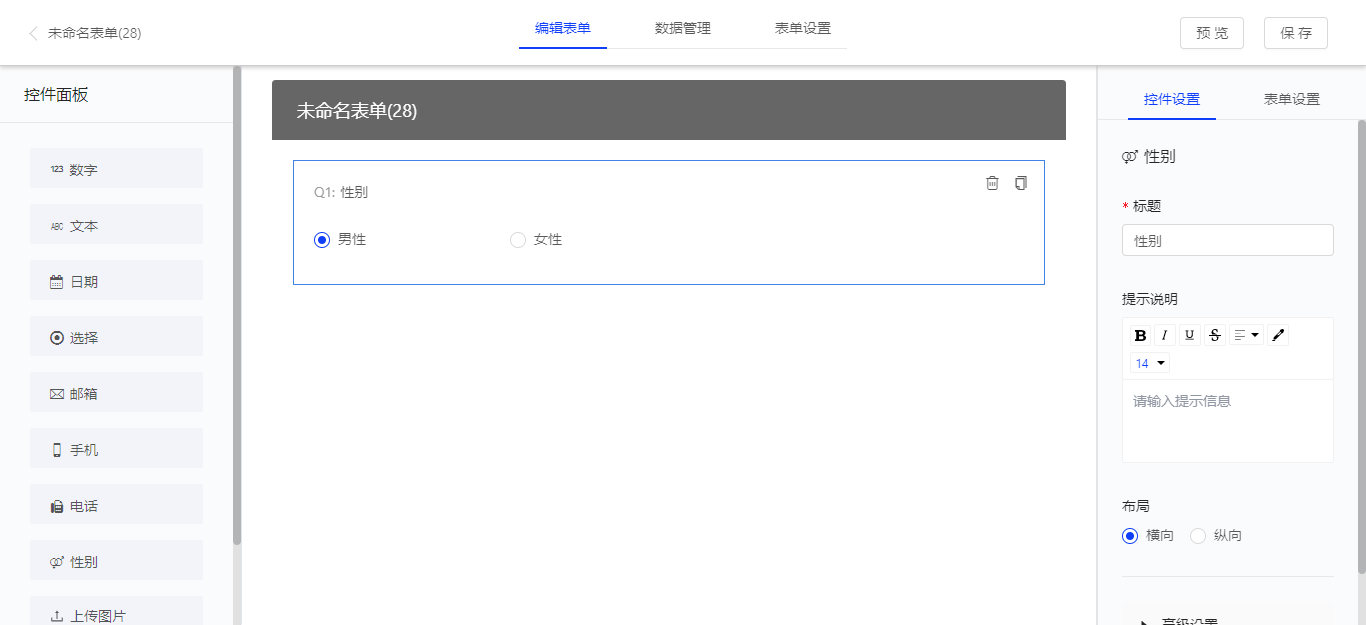This screenshot has width=1366, height=625.
Task: Switch to 编辑表单 tab
Action: click(563, 28)
